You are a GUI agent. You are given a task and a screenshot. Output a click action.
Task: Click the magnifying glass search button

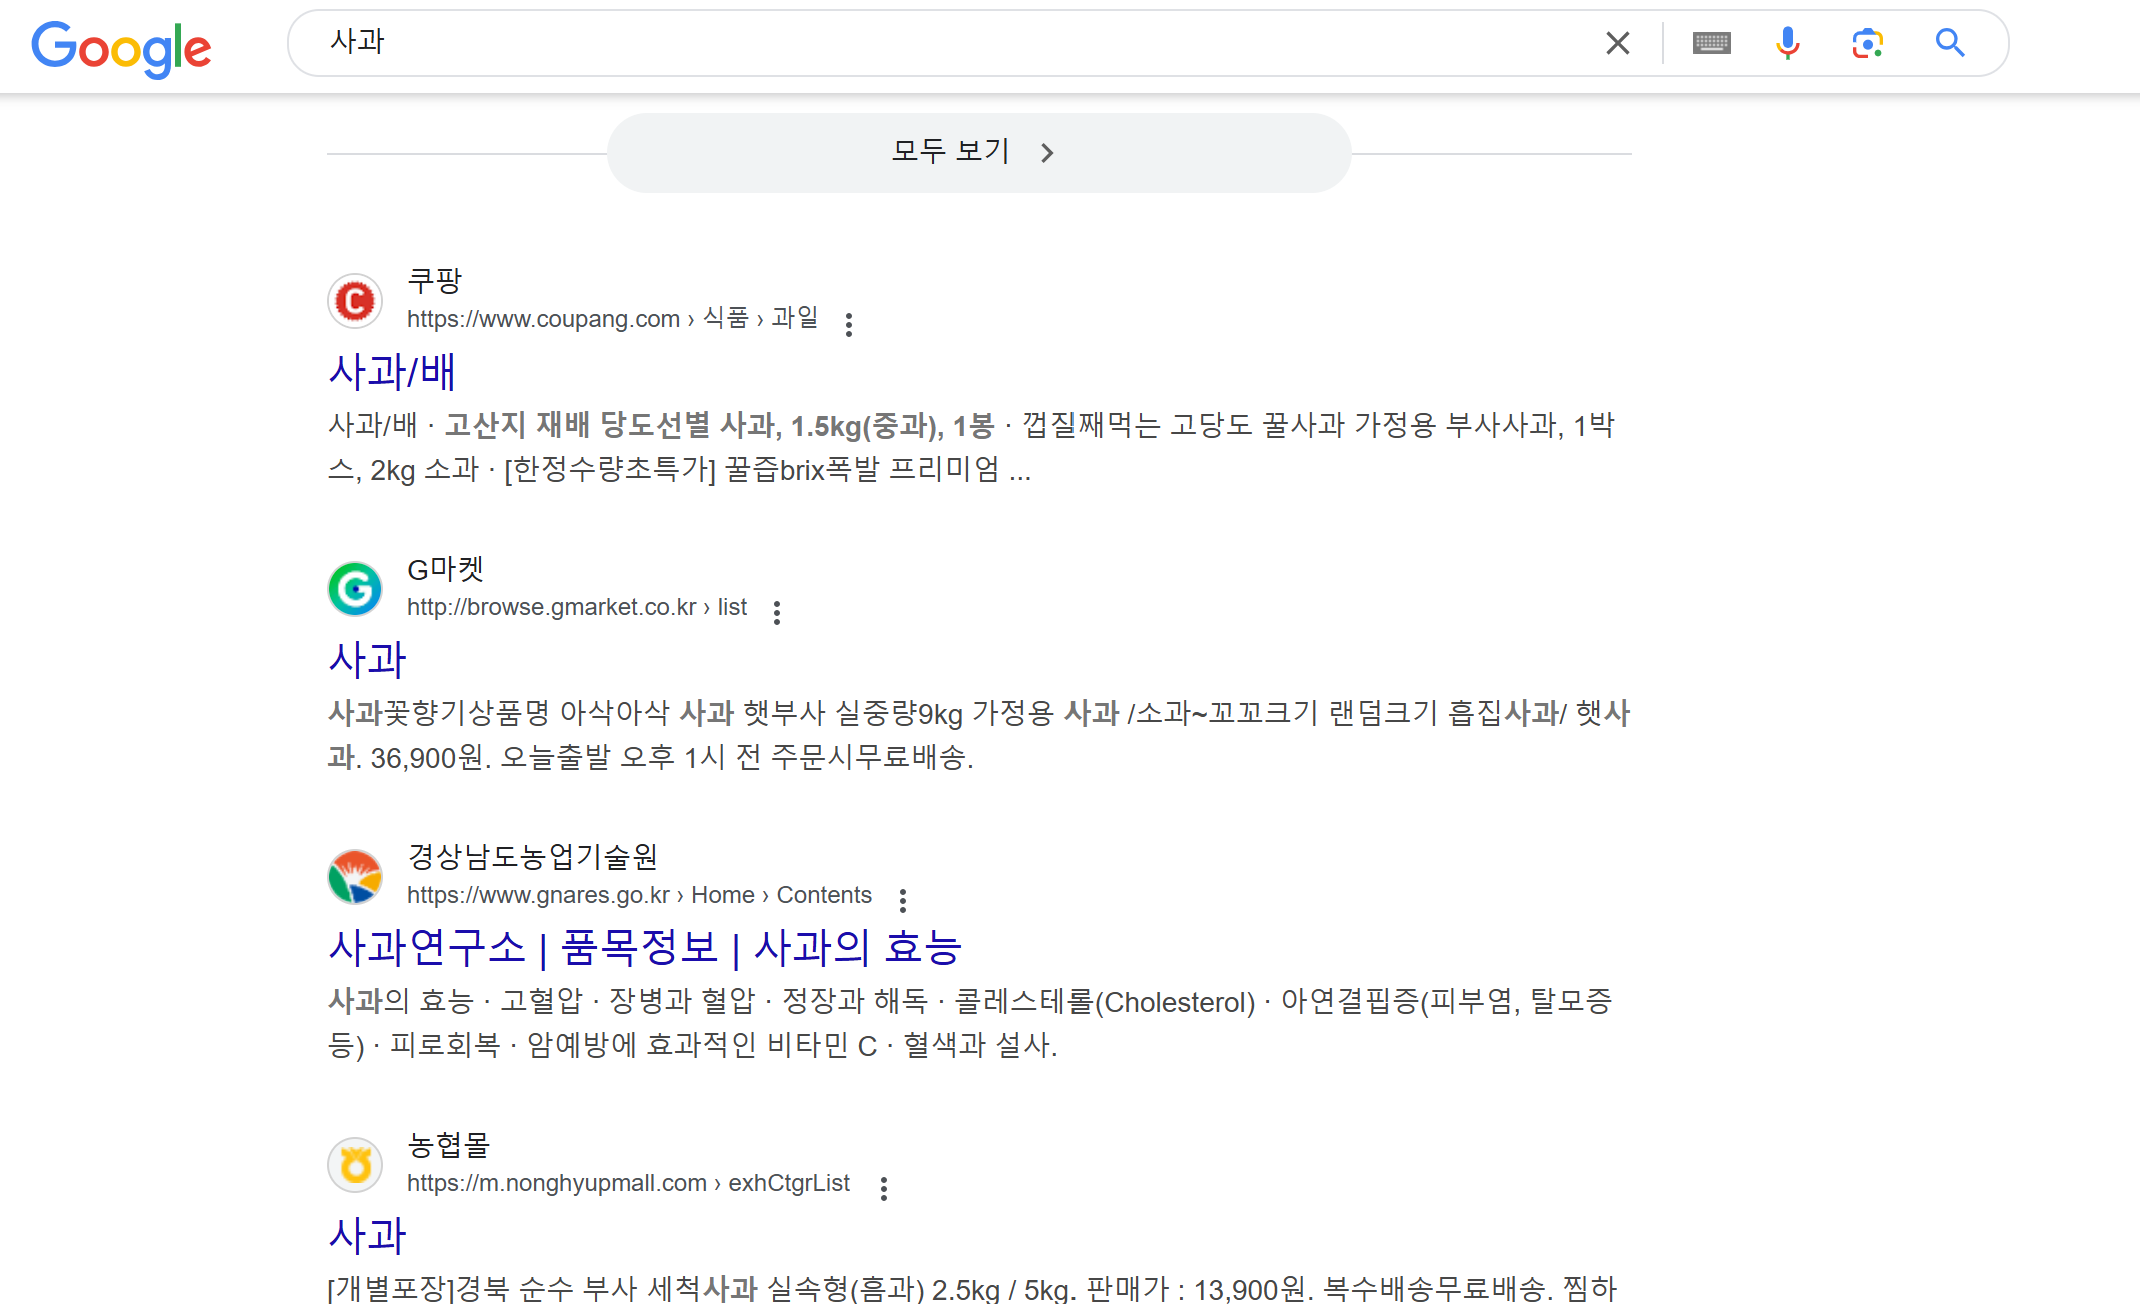[1949, 43]
